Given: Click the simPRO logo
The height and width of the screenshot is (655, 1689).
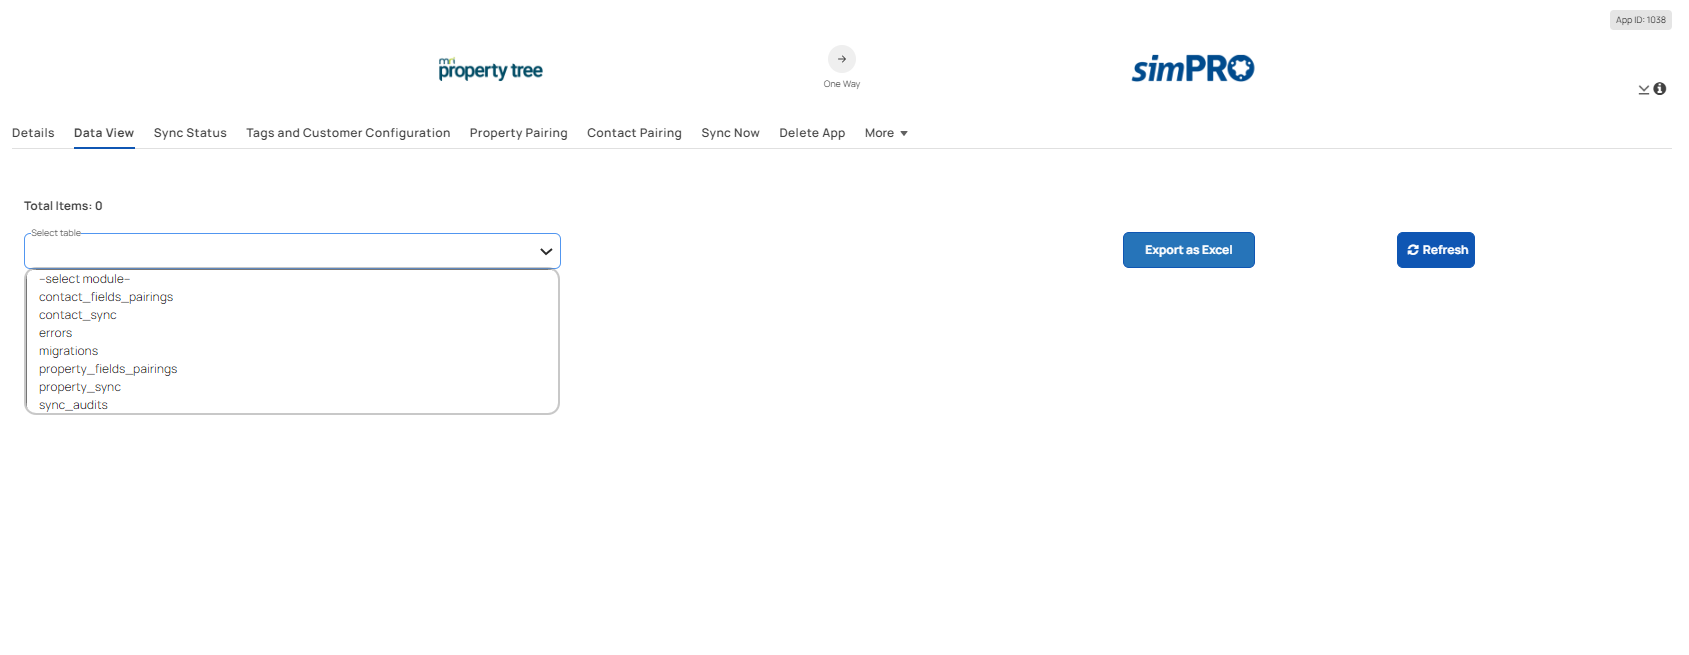Looking at the screenshot, I should tap(1193, 68).
